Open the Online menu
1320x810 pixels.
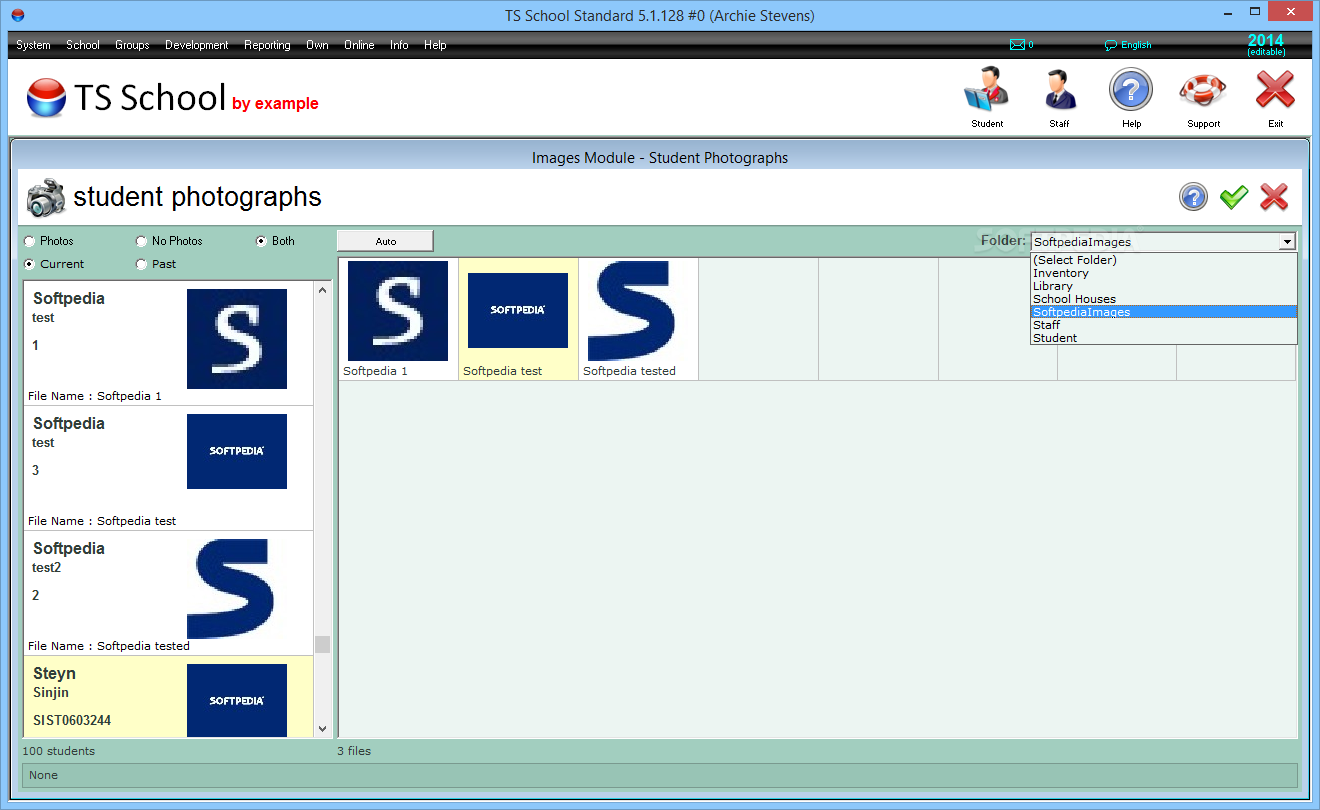pos(359,45)
